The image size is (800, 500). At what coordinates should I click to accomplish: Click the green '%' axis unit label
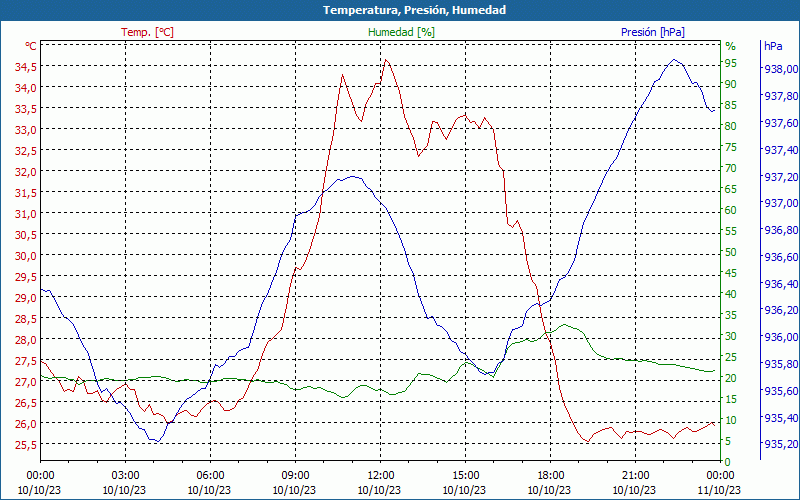click(731, 46)
